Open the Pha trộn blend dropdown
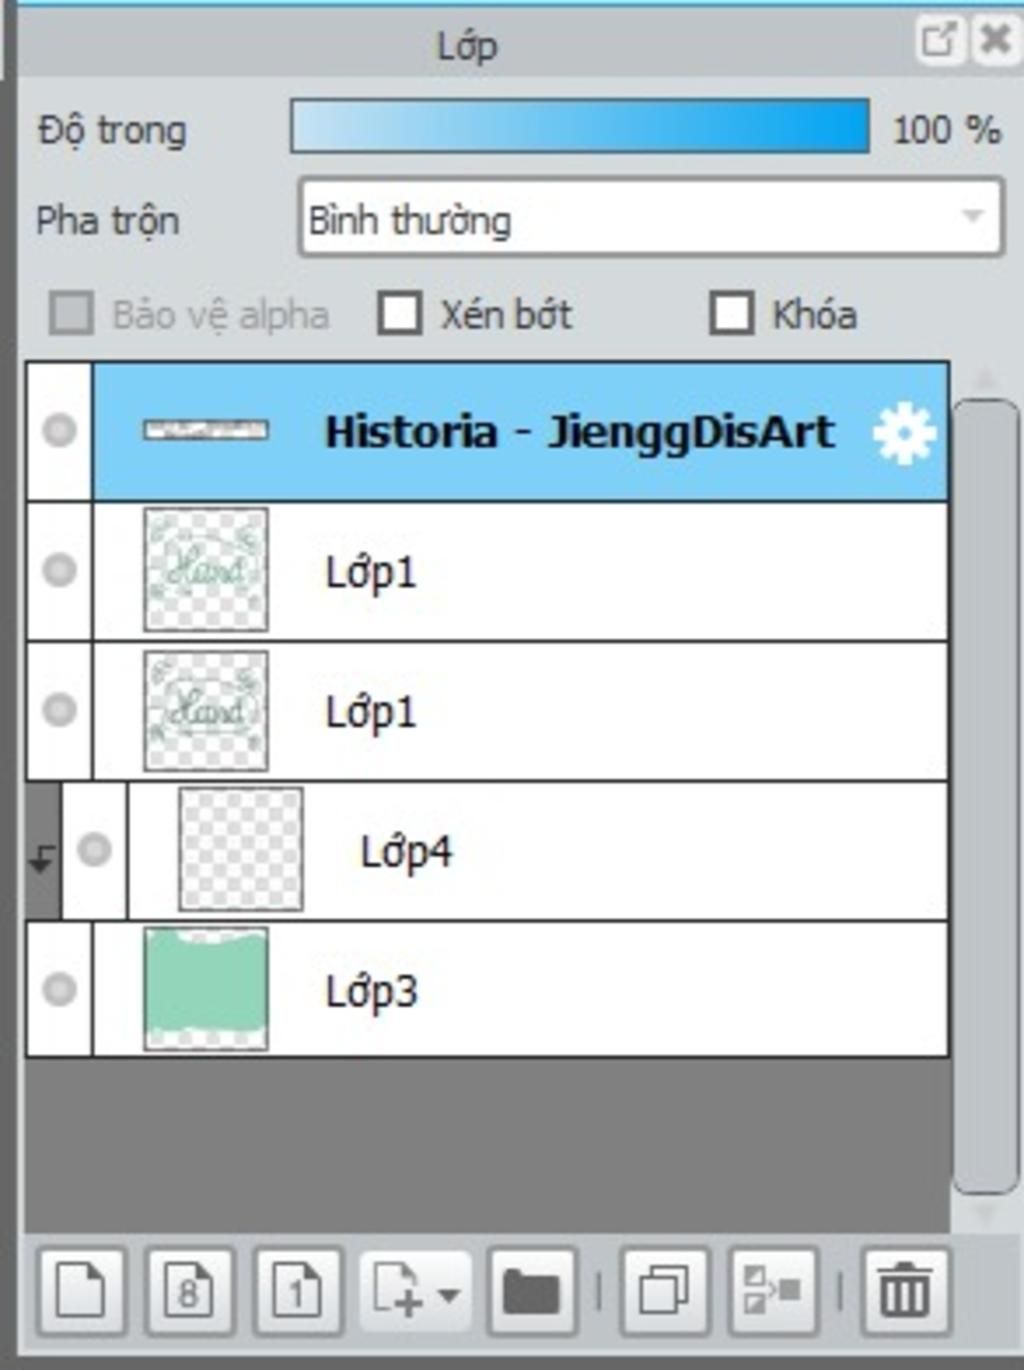Viewport: 1024px width, 1370px height. pos(650,217)
